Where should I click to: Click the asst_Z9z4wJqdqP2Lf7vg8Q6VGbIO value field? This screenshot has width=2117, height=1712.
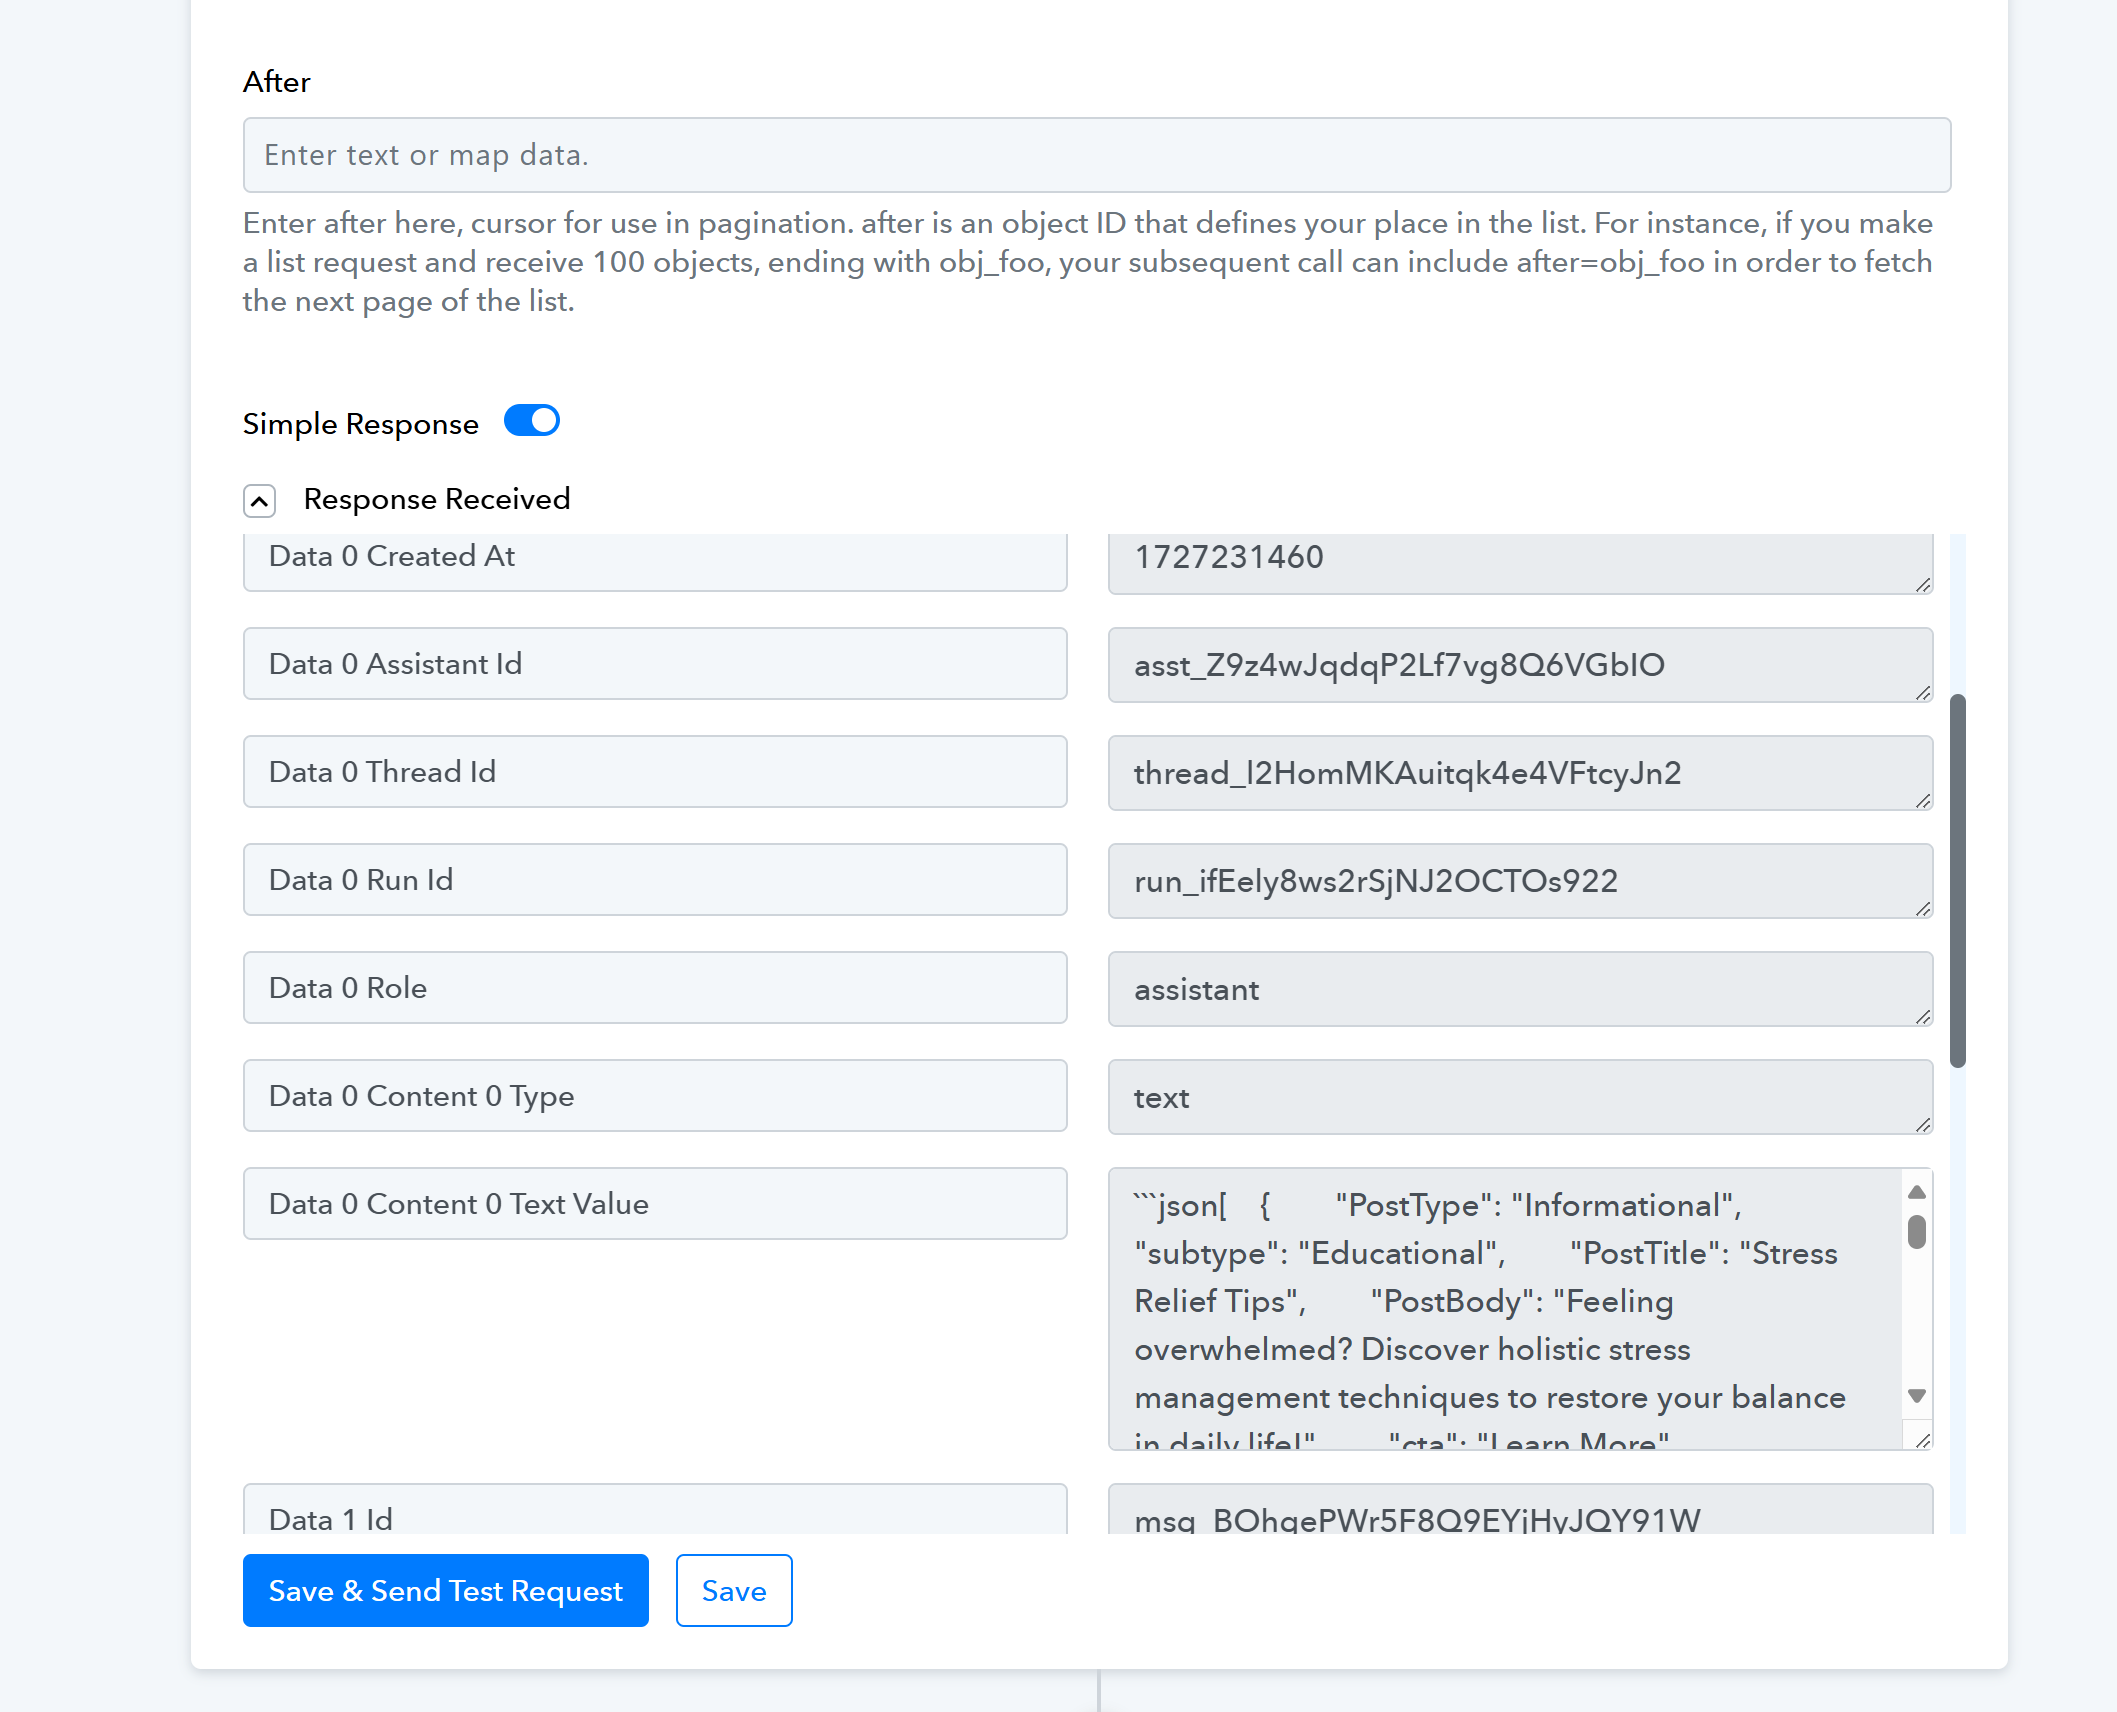coord(1520,665)
